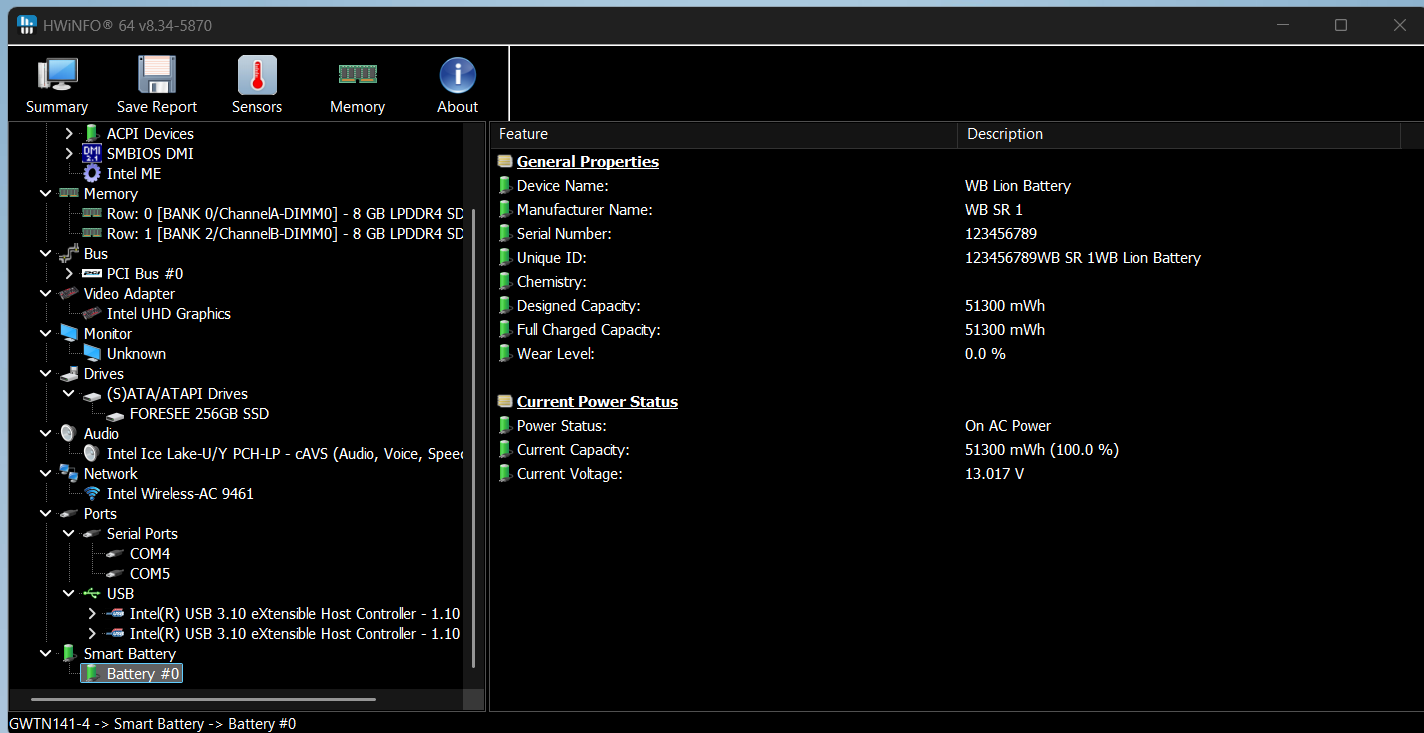Click the Current Voltage battery icon
This screenshot has width=1424, height=733.
point(505,473)
